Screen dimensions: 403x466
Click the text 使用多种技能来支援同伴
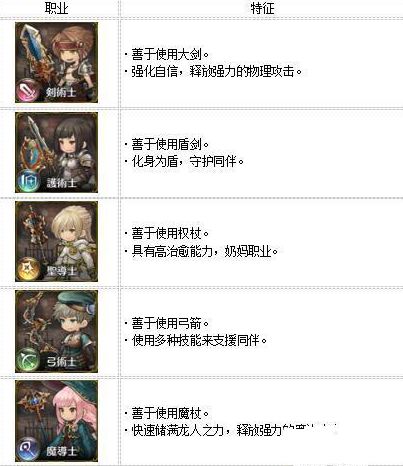point(196,340)
